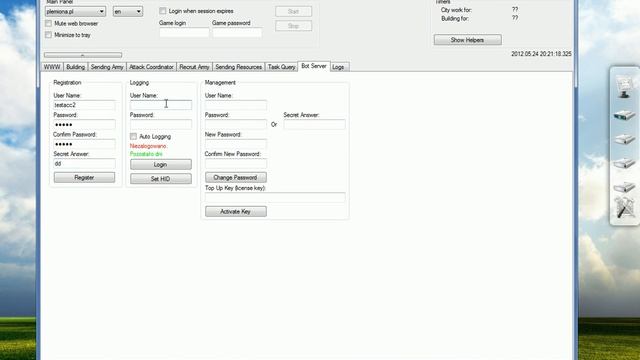This screenshot has height=360, width=640.
Task: Focus the New Password field
Action: pyautogui.click(x=236, y=144)
